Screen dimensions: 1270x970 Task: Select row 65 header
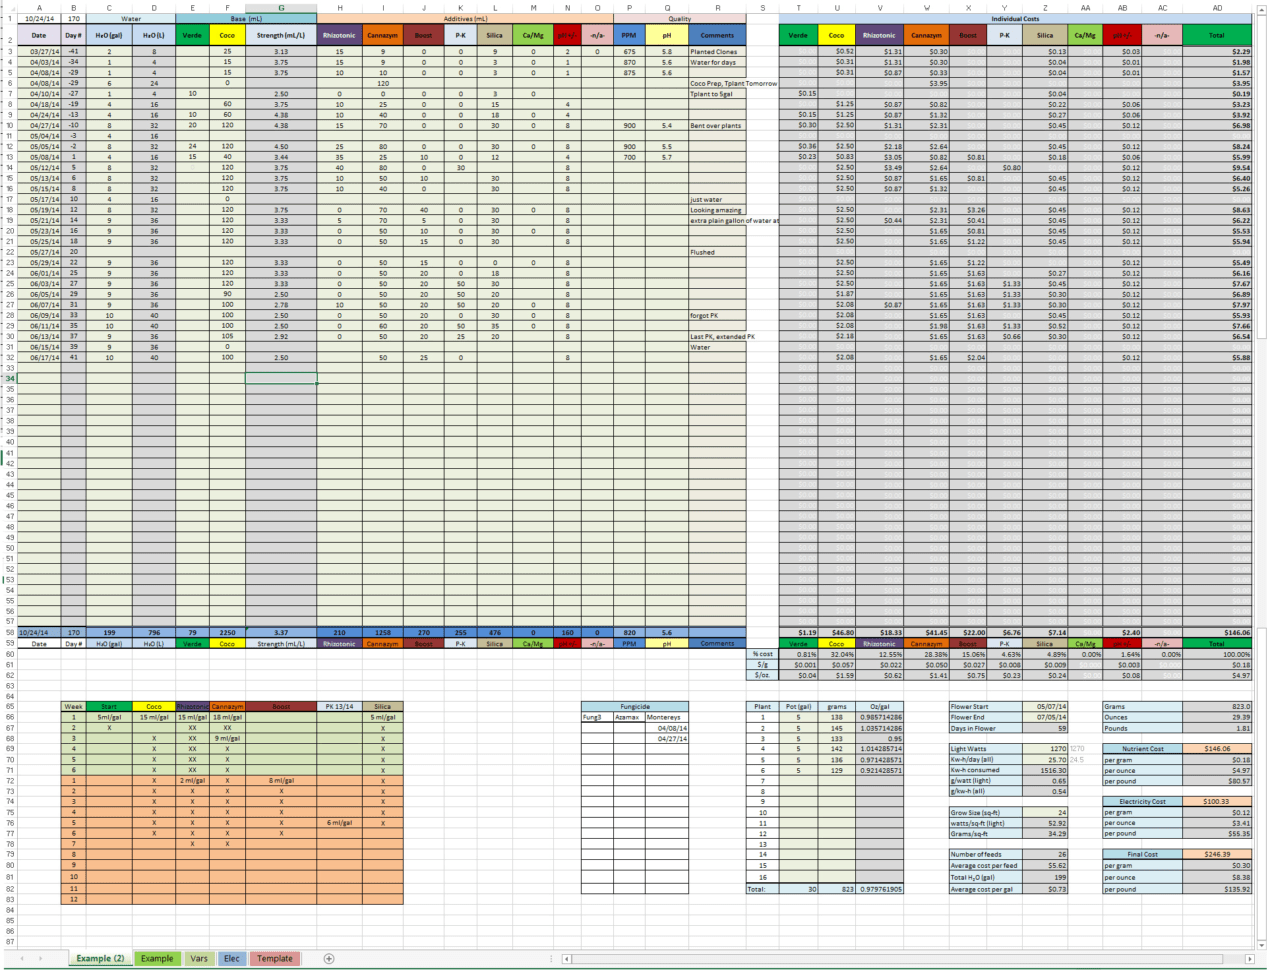tap(8, 706)
